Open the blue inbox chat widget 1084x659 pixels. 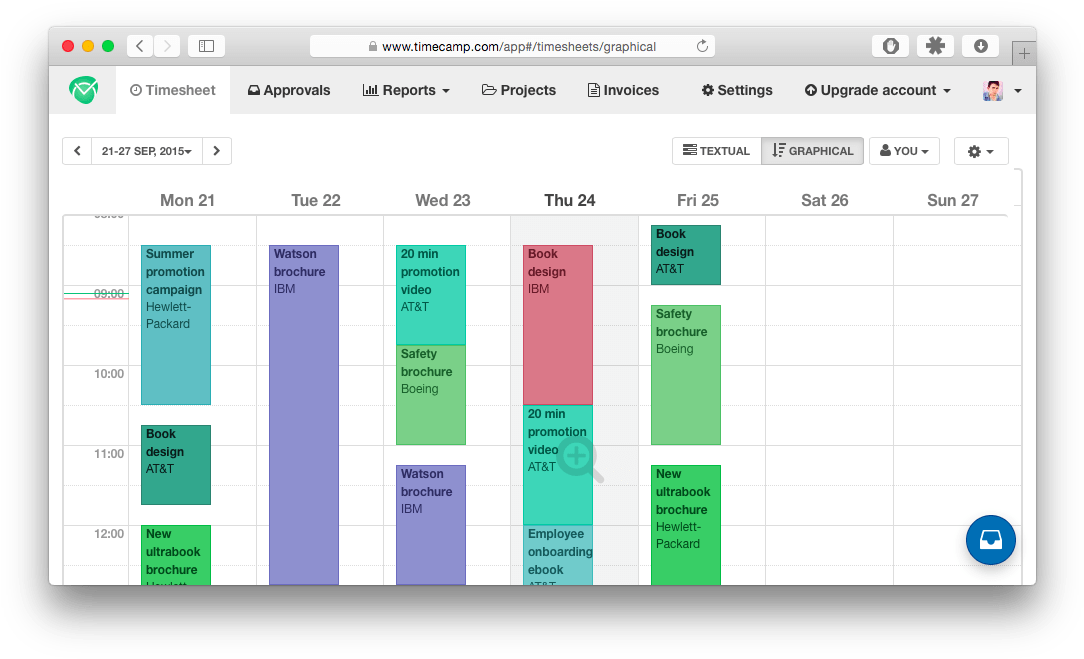990,540
